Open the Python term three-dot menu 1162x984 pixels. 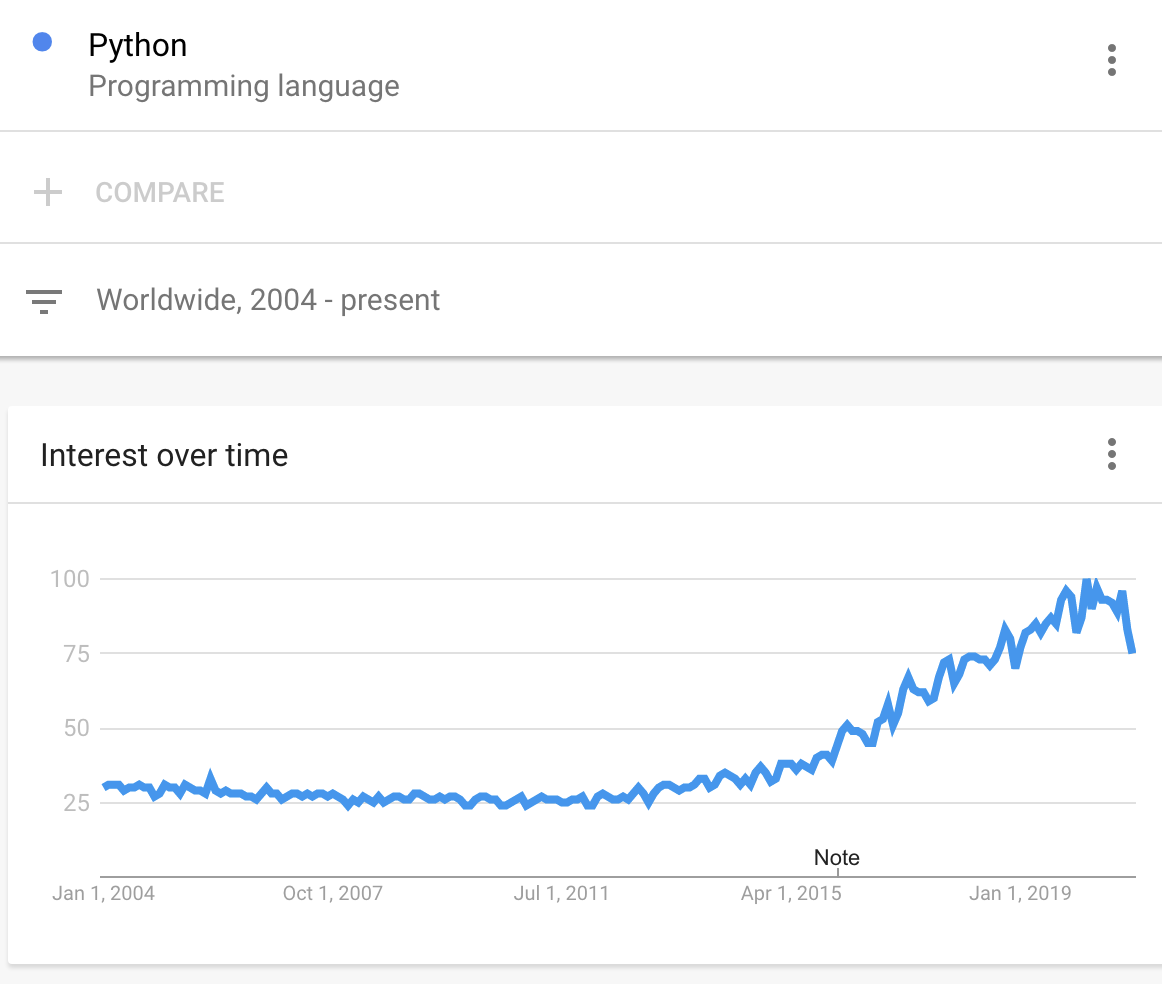1111,60
